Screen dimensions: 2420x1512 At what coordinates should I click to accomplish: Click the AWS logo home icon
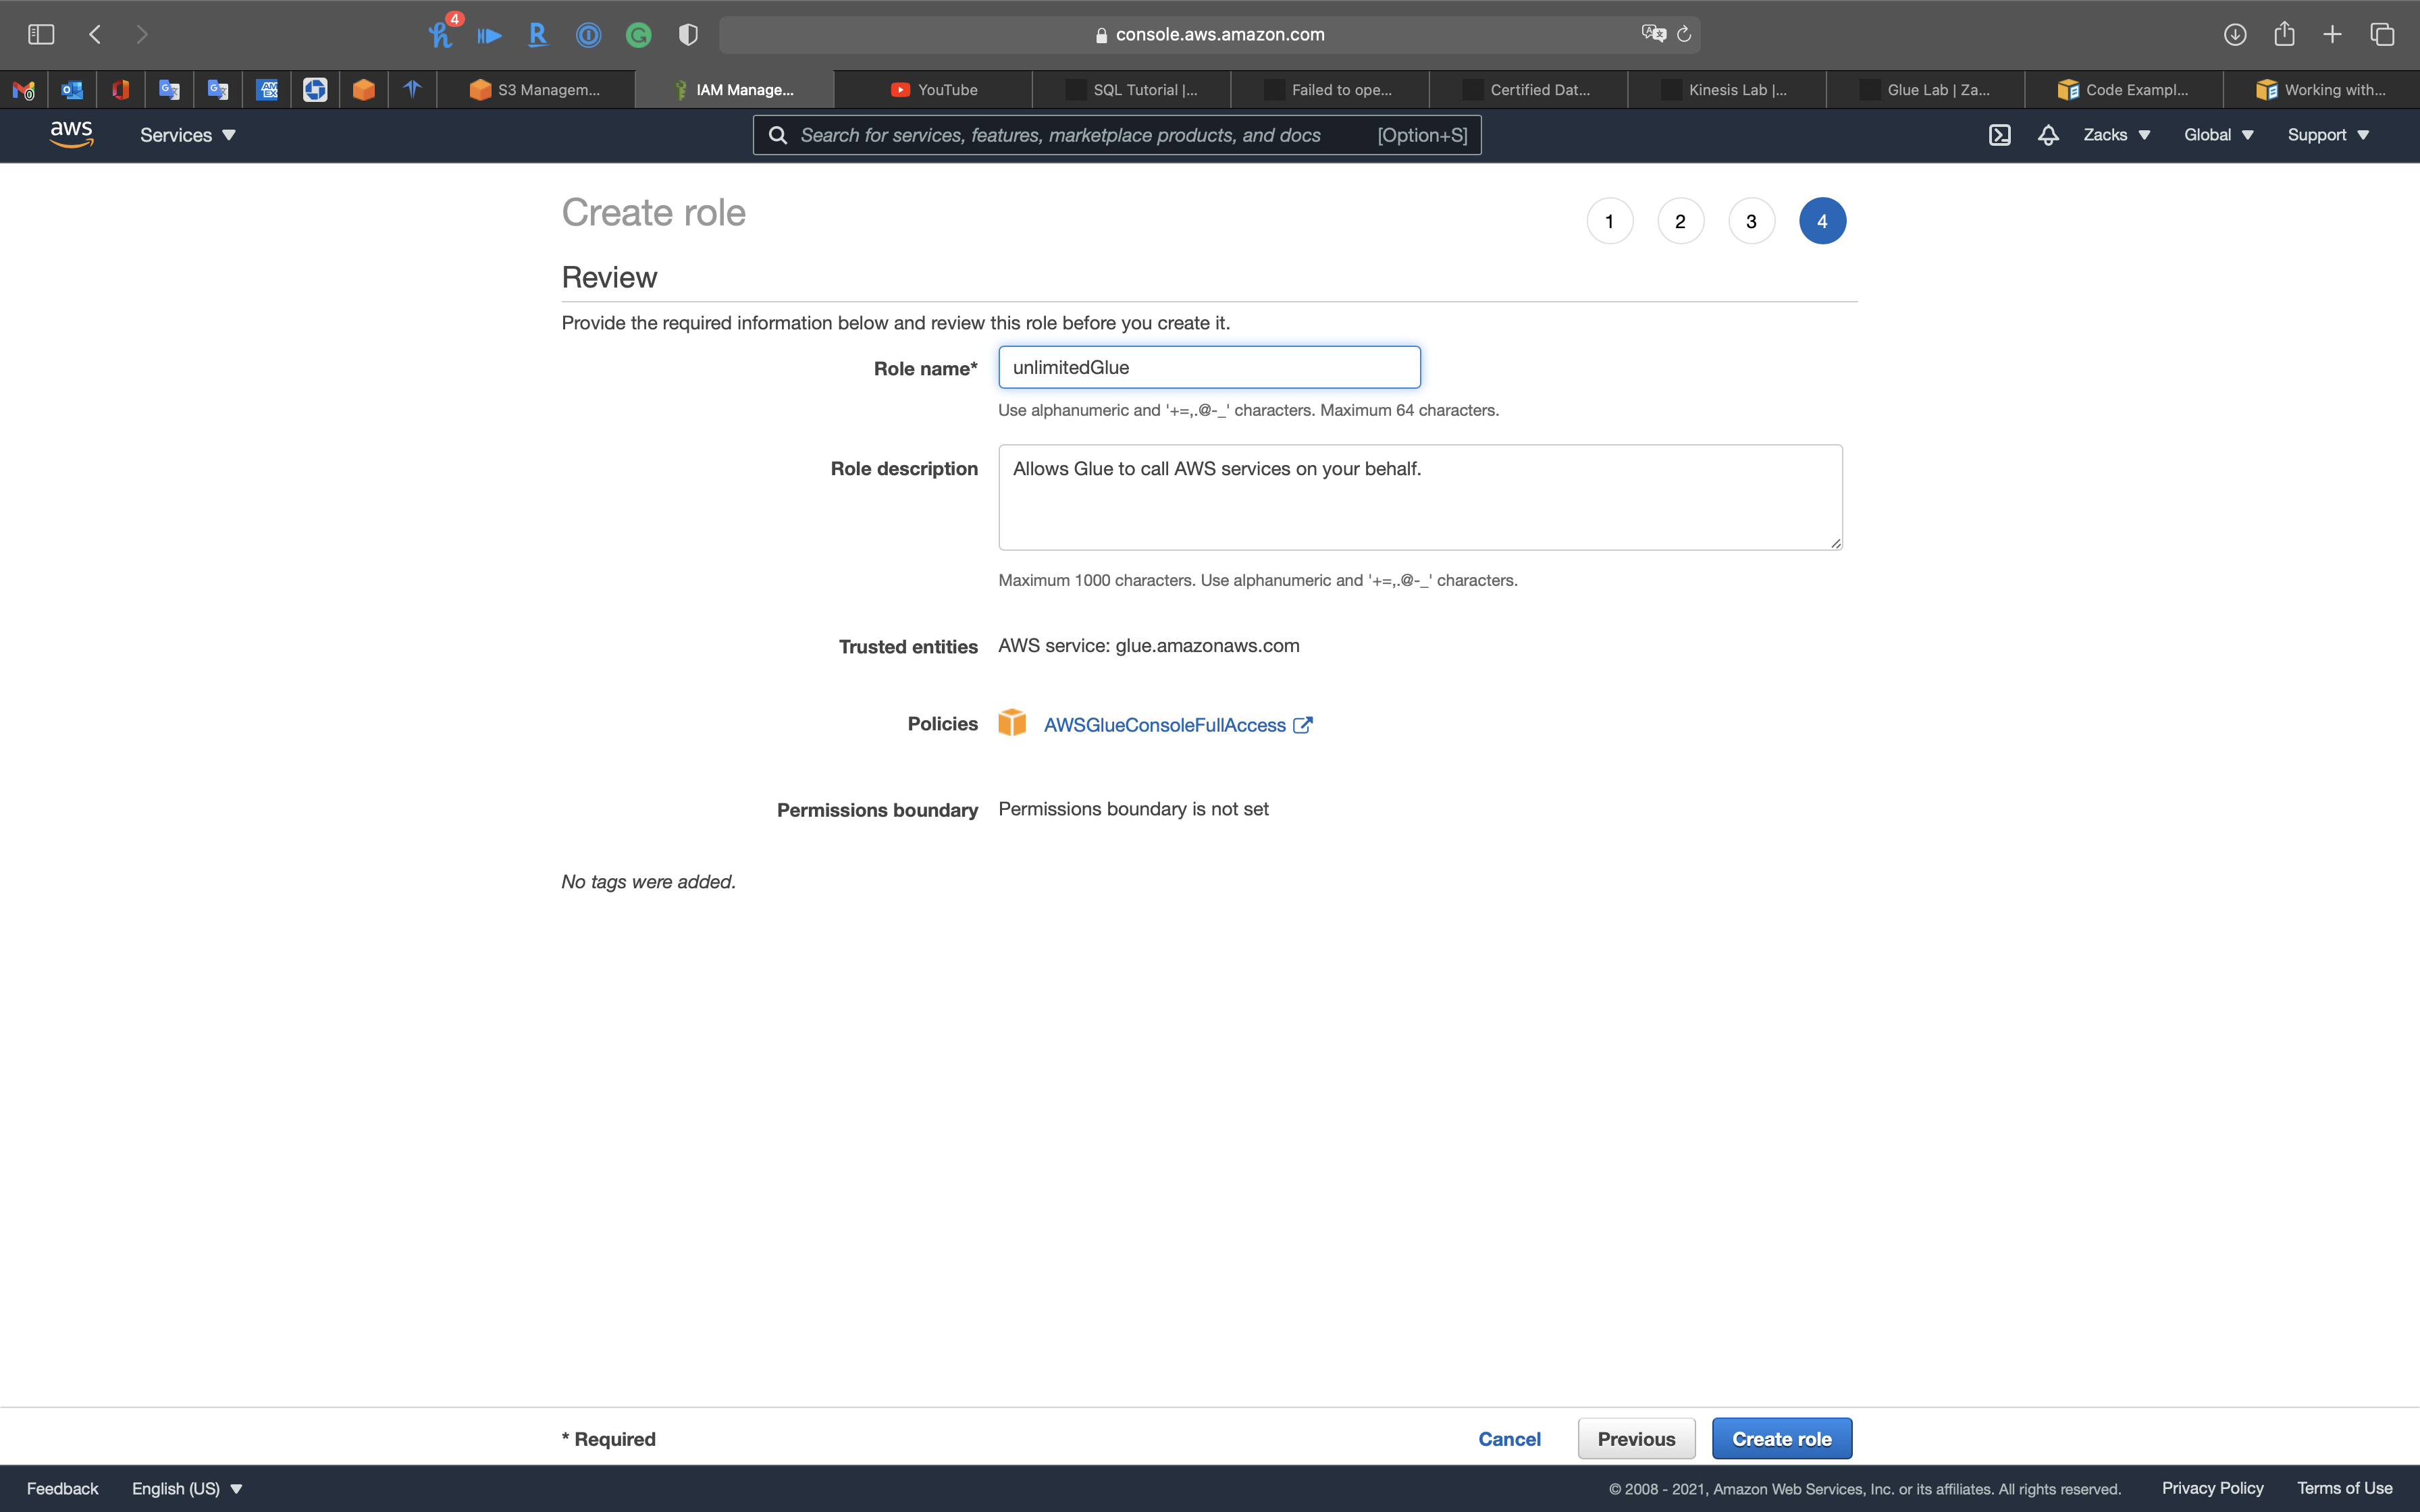tap(71, 134)
